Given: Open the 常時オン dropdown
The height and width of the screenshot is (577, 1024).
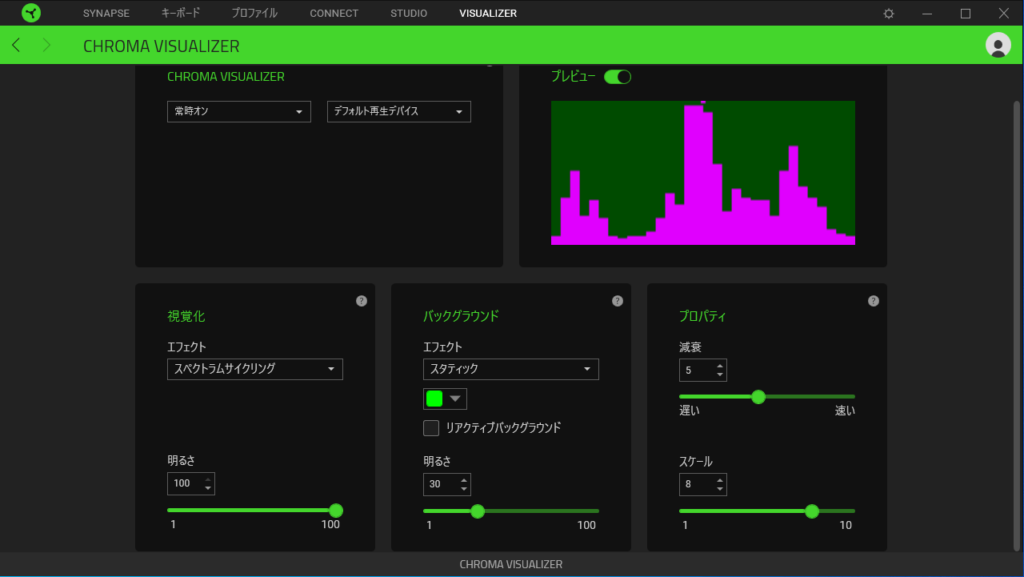Looking at the screenshot, I should 239,112.
